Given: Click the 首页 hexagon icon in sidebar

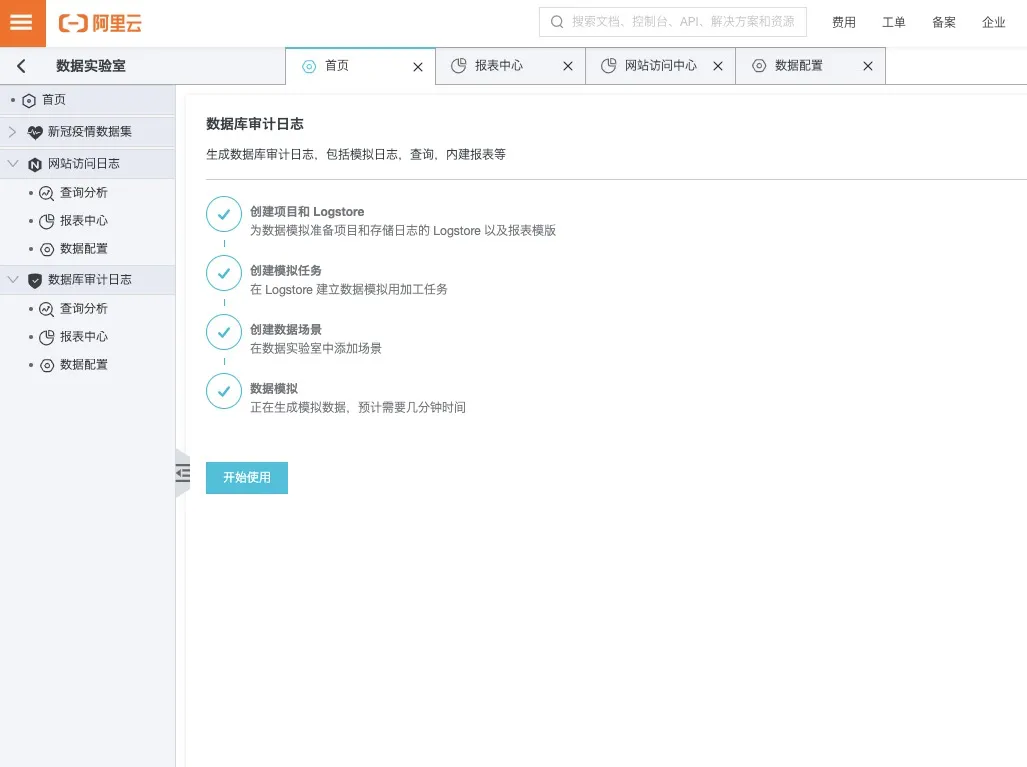Looking at the screenshot, I should pos(29,100).
